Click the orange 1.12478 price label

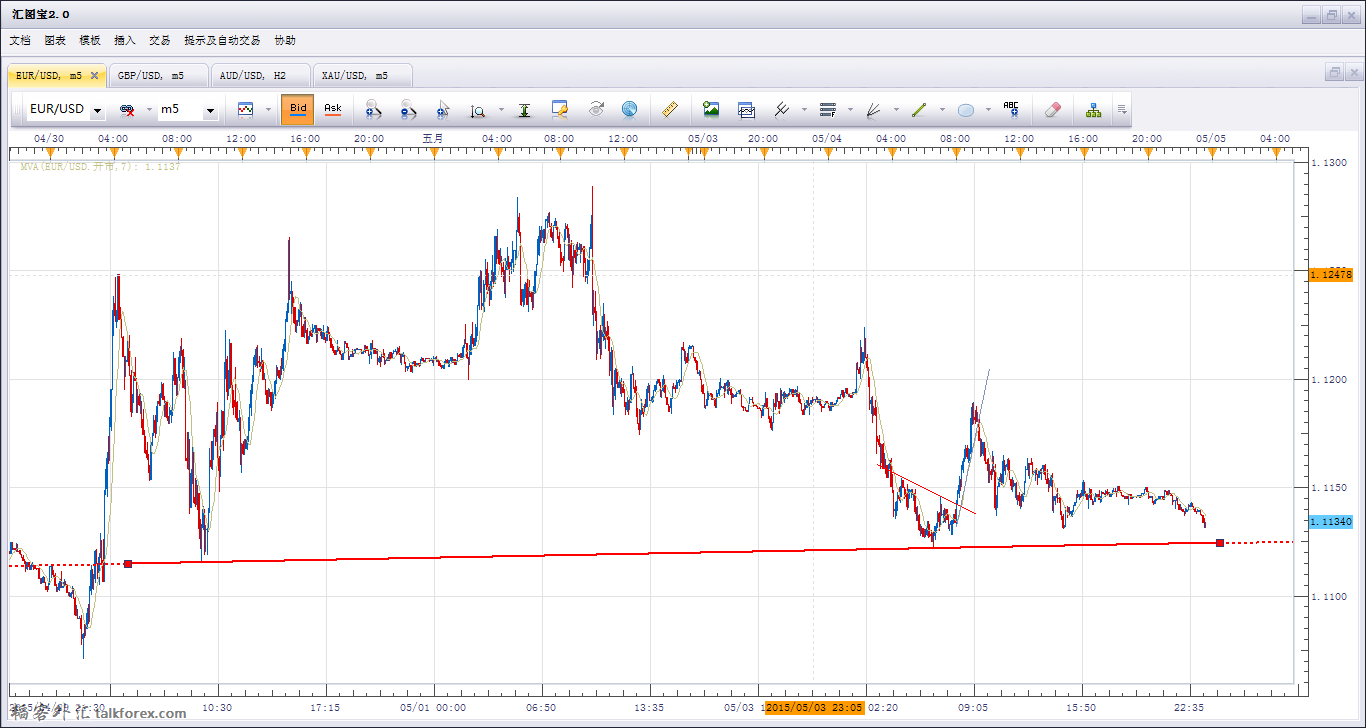[x=1330, y=274]
